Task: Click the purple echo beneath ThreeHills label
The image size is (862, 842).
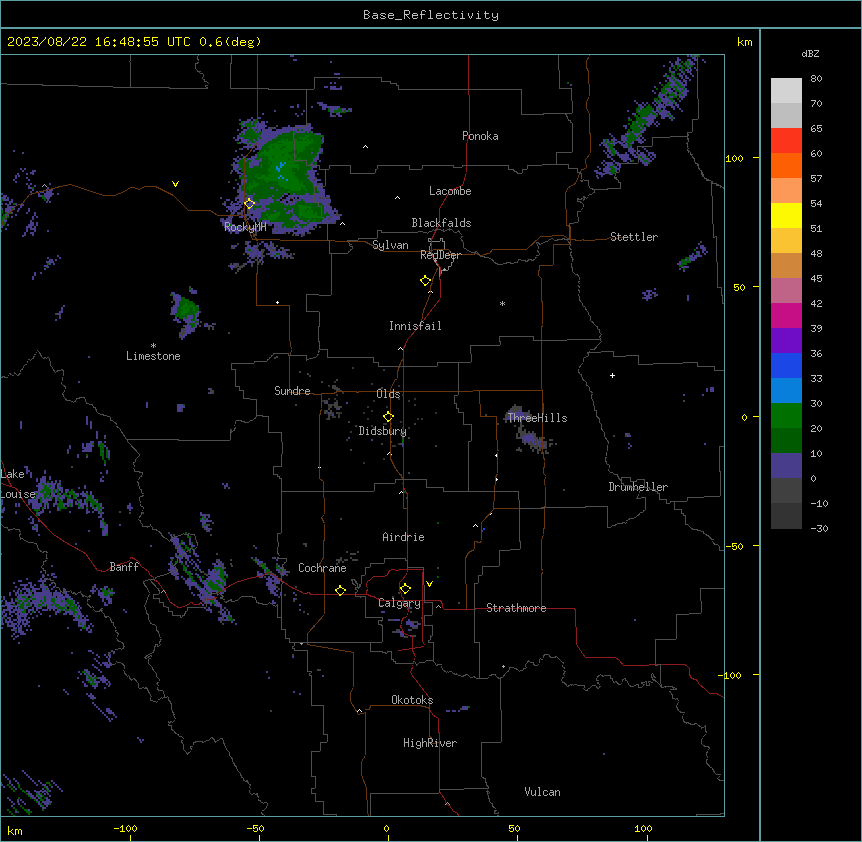Action: point(531,439)
